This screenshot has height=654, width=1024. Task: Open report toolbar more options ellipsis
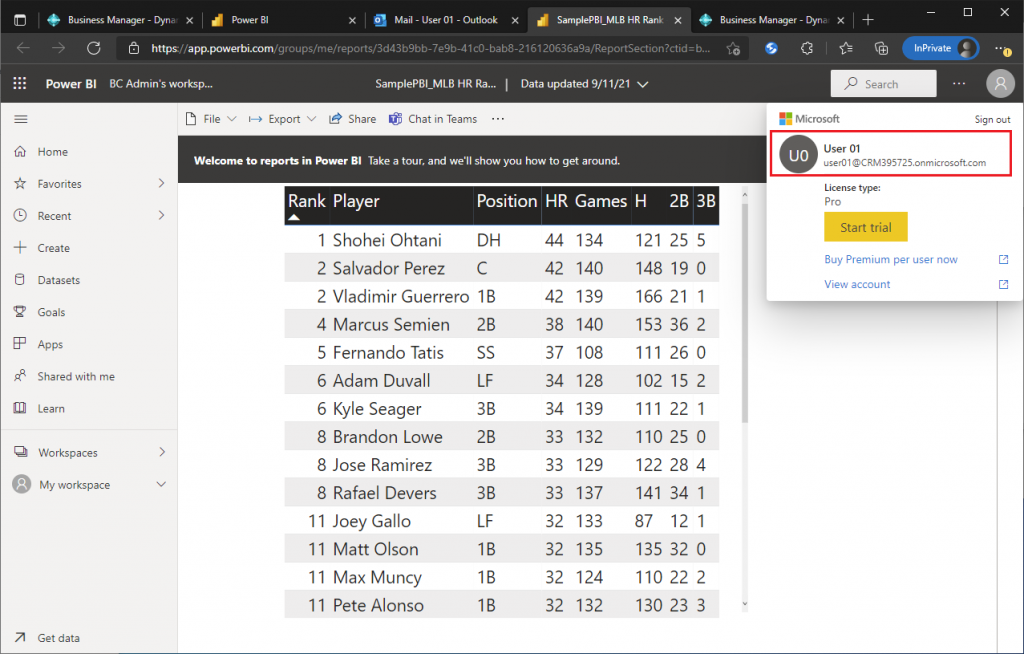coord(498,119)
